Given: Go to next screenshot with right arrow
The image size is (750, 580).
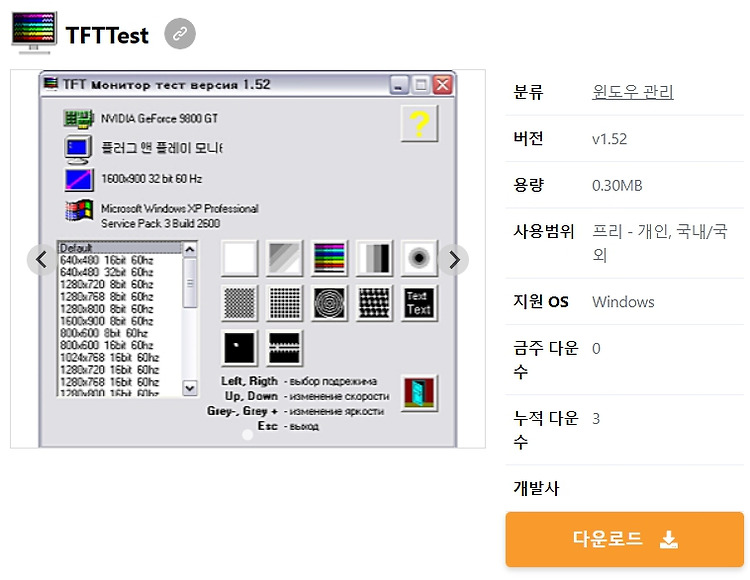Looking at the screenshot, I should pyautogui.click(x=454, y=260).
